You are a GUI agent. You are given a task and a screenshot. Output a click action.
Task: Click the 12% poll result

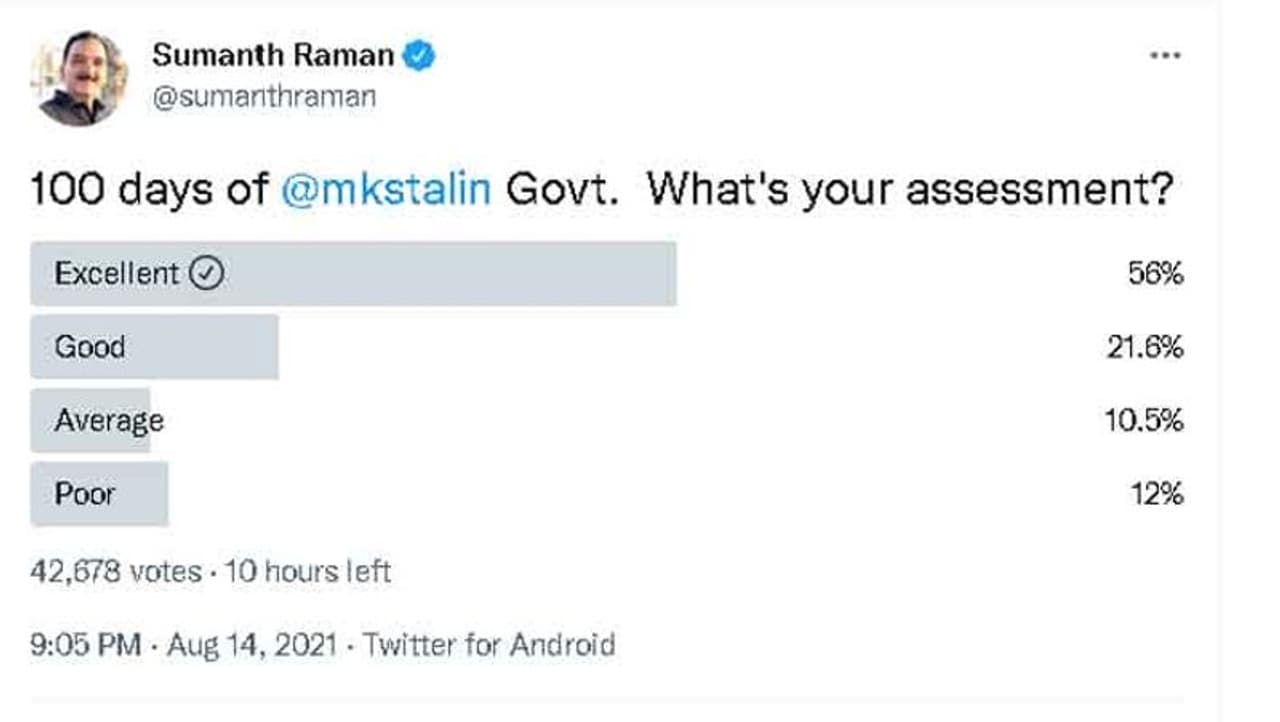[1158, 494]
